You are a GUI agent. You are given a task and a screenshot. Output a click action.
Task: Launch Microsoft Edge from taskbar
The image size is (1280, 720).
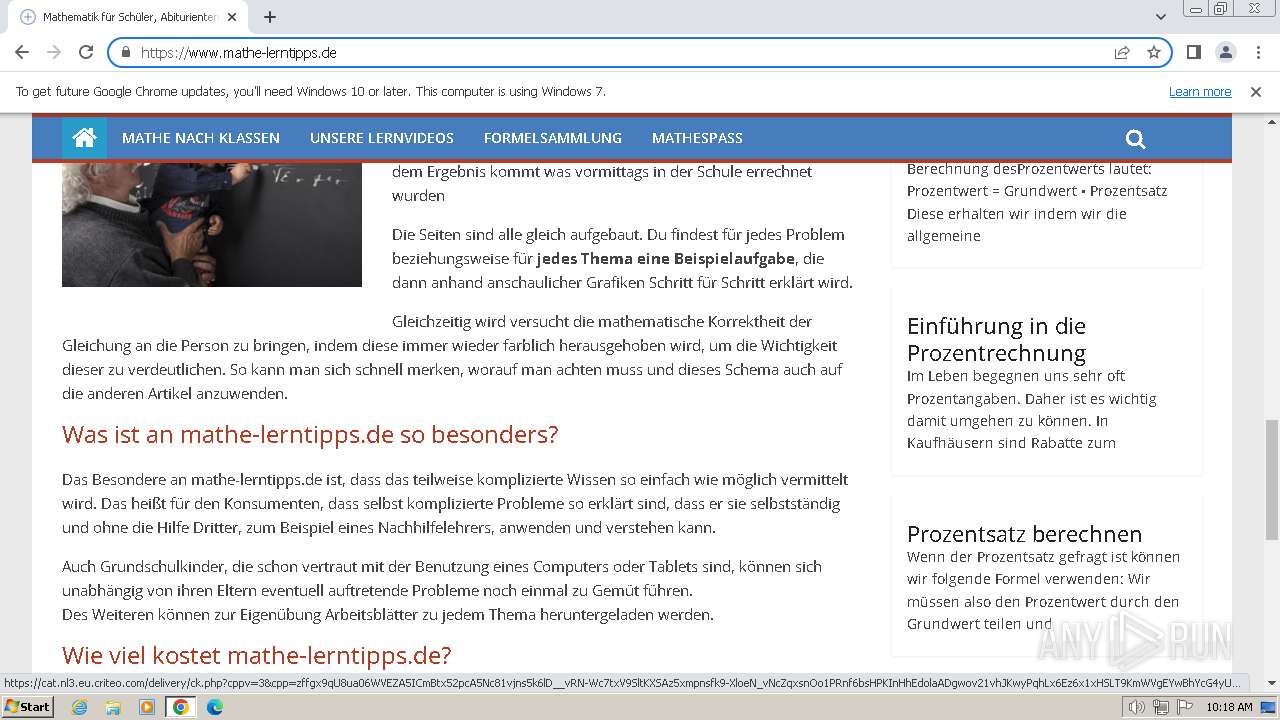tap(215, 707)
